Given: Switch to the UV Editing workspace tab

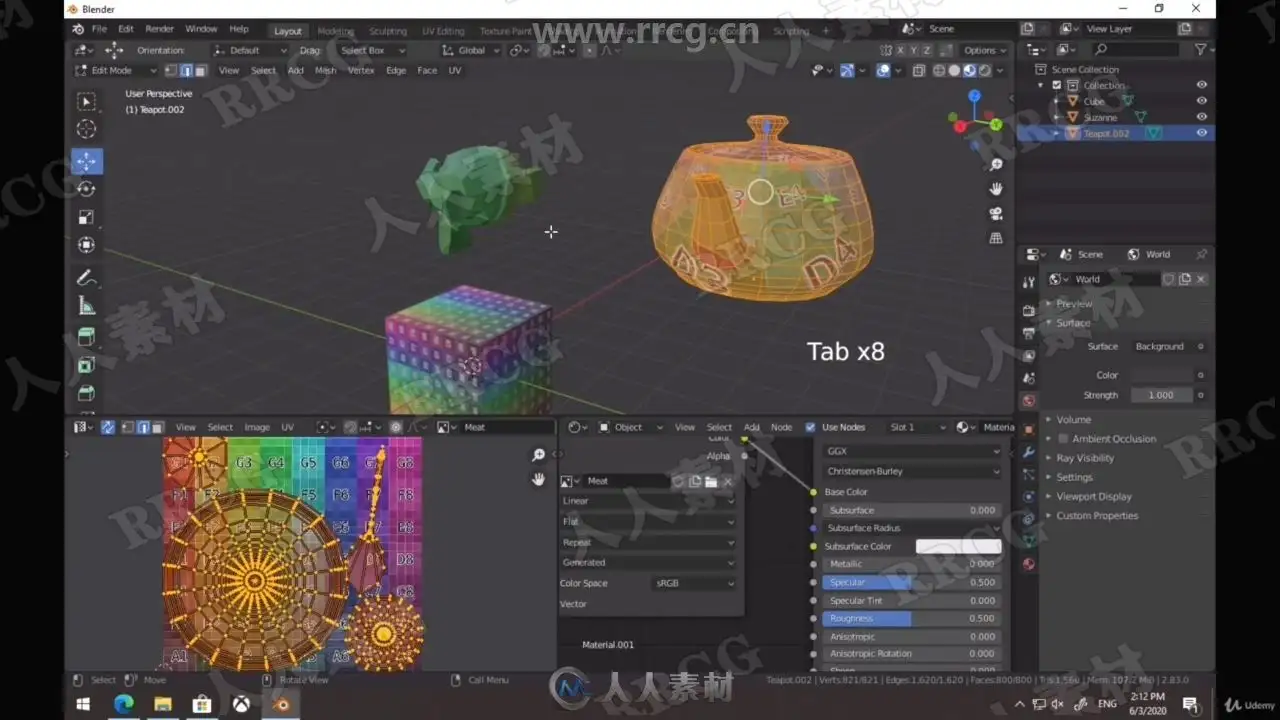Looking at the screenshot, I should click(x=443, y=31).
